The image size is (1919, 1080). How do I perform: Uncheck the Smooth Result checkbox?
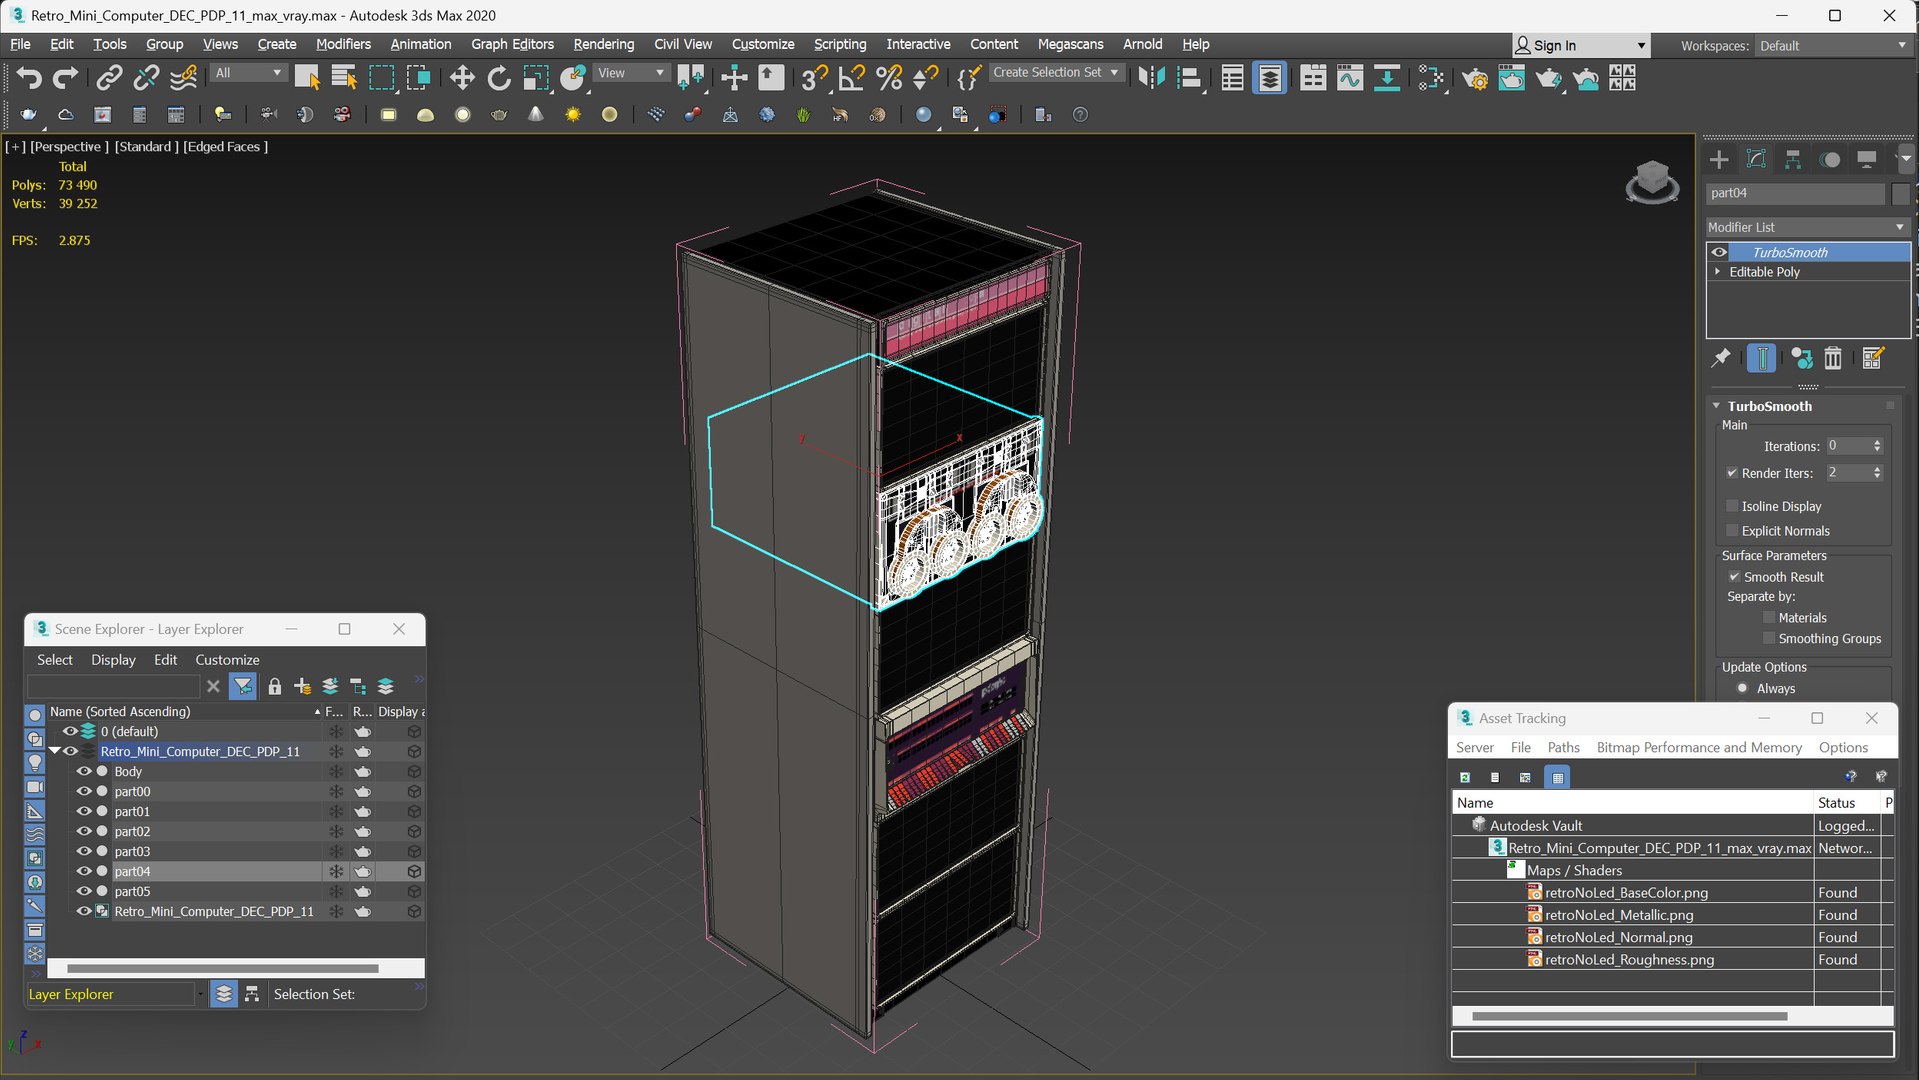pos(1734,577)
